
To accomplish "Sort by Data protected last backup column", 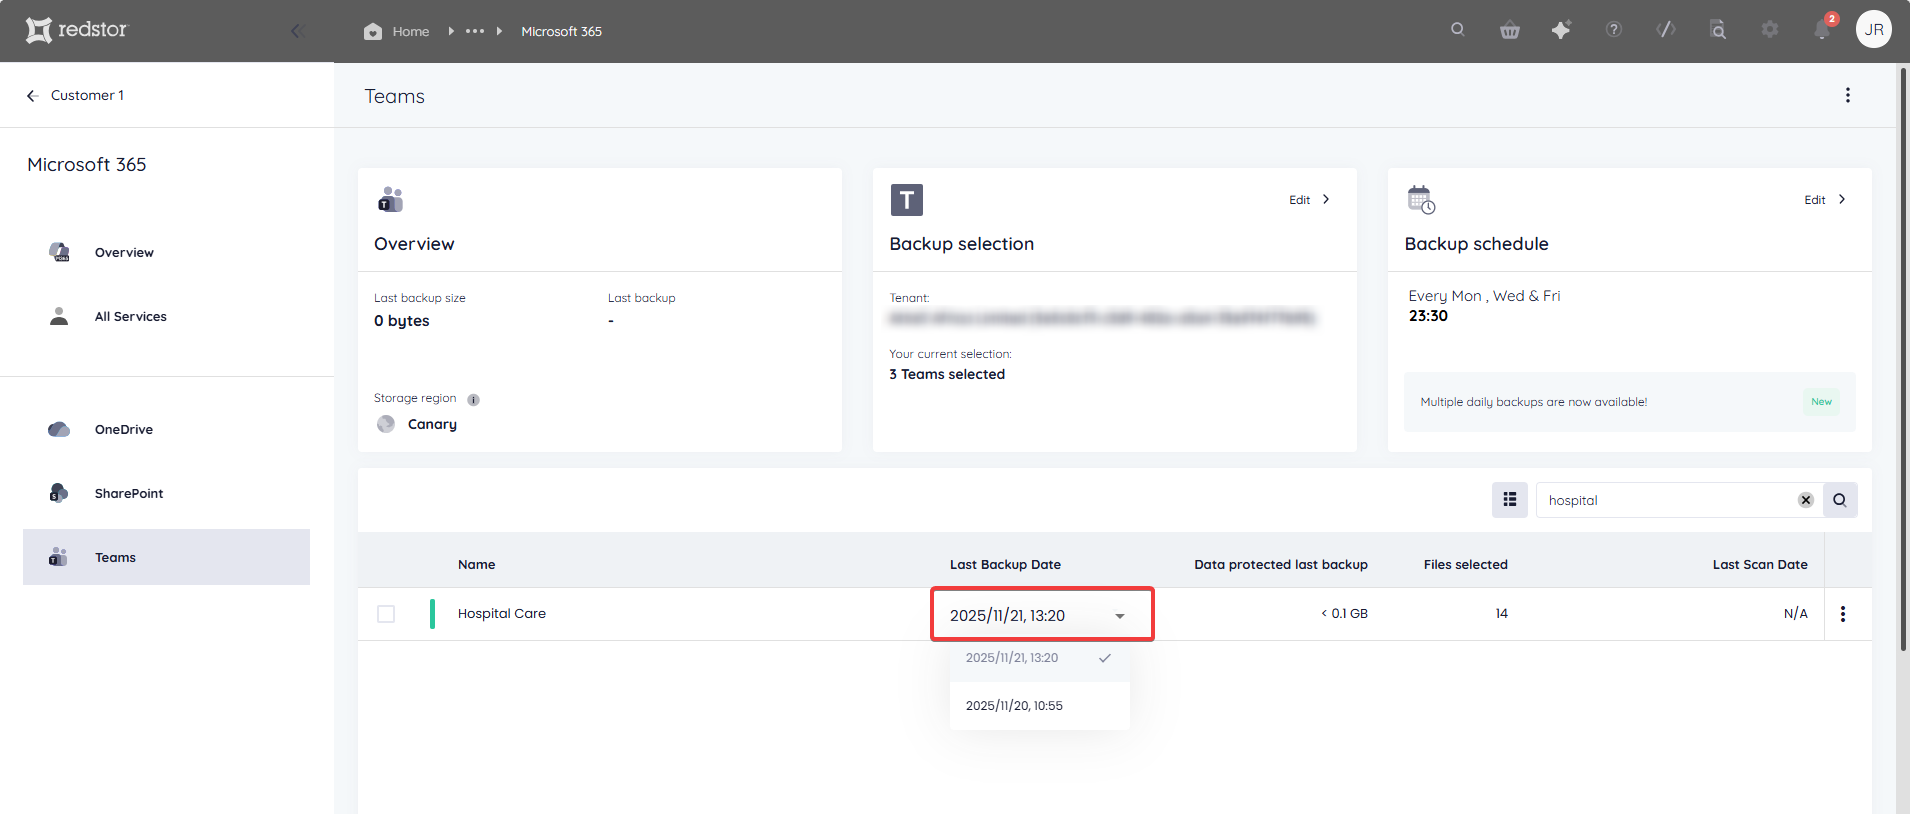I will pyautogui.click(x=1281, y=564).
